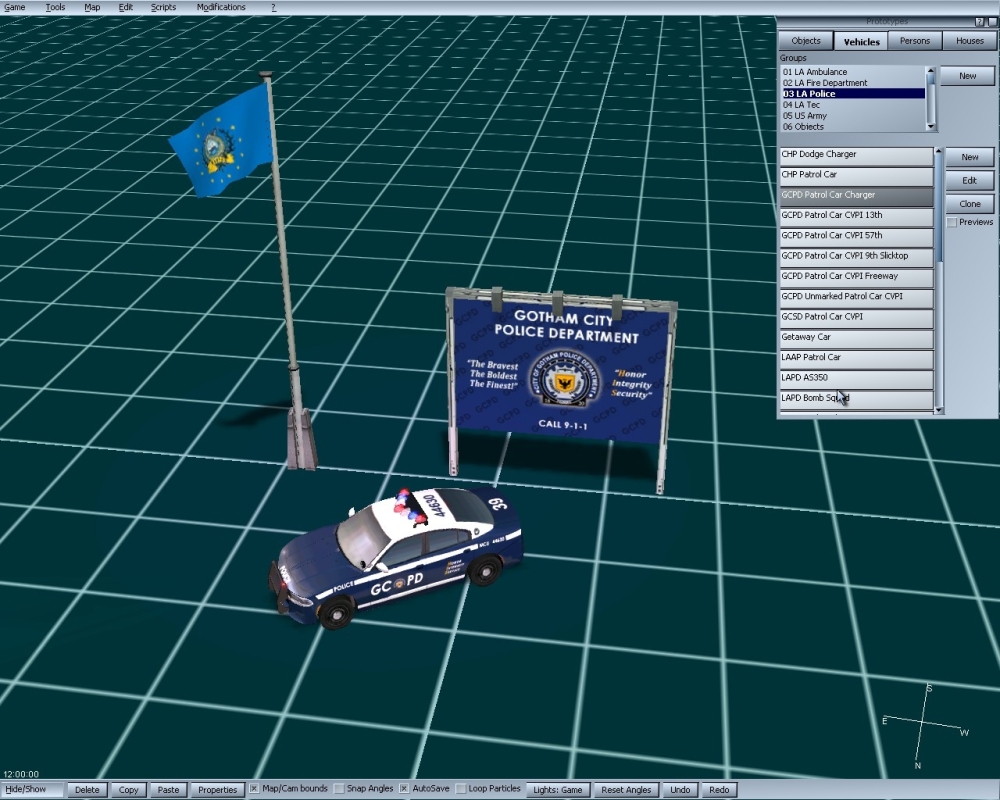Open the Tools menu

(55, 7)
